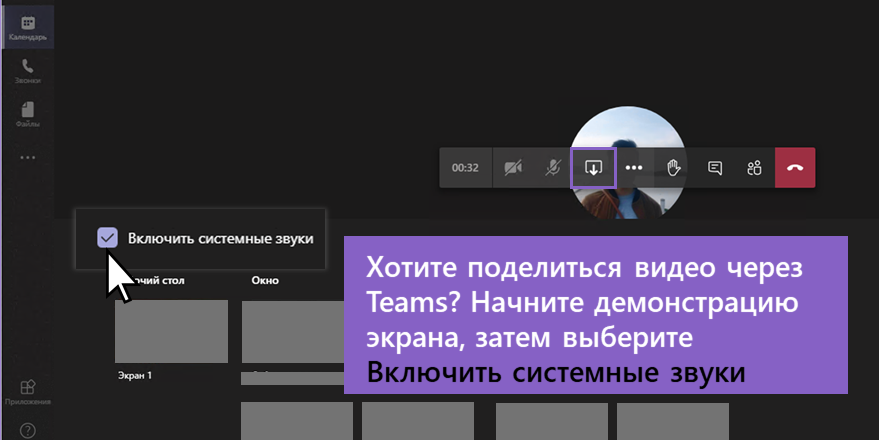
Task: Toggle the camera in the call toolbar
Action: (513, 168)
